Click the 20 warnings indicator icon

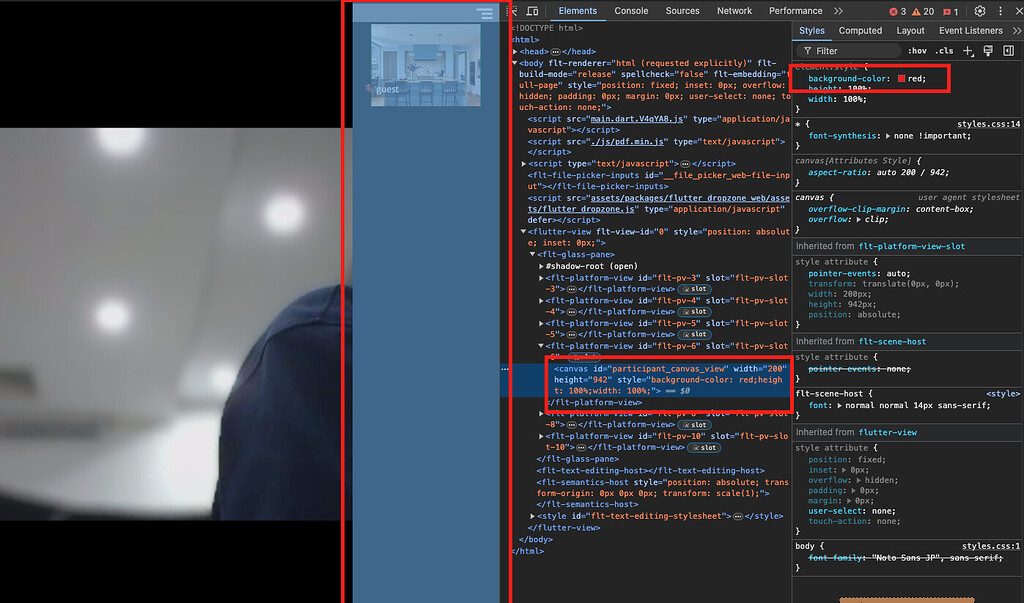(x=918, y=10)
